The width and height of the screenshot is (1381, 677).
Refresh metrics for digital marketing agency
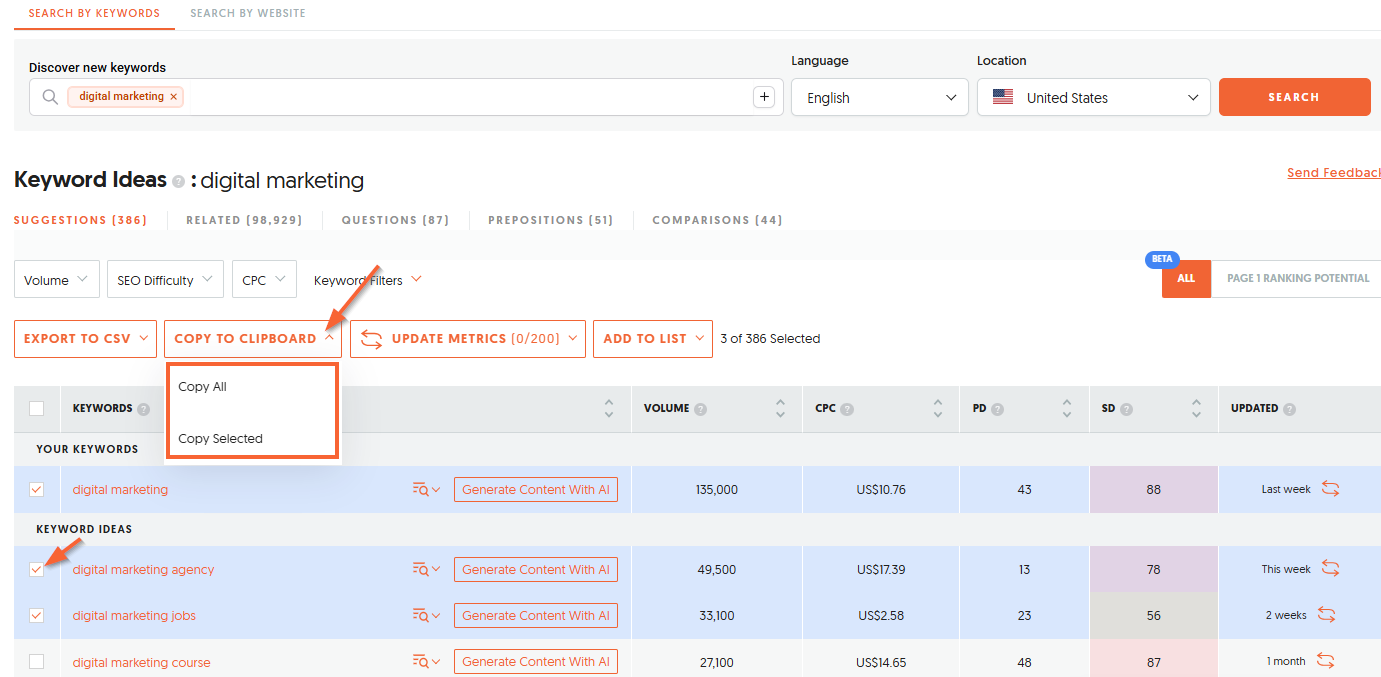click(1330, 569)
